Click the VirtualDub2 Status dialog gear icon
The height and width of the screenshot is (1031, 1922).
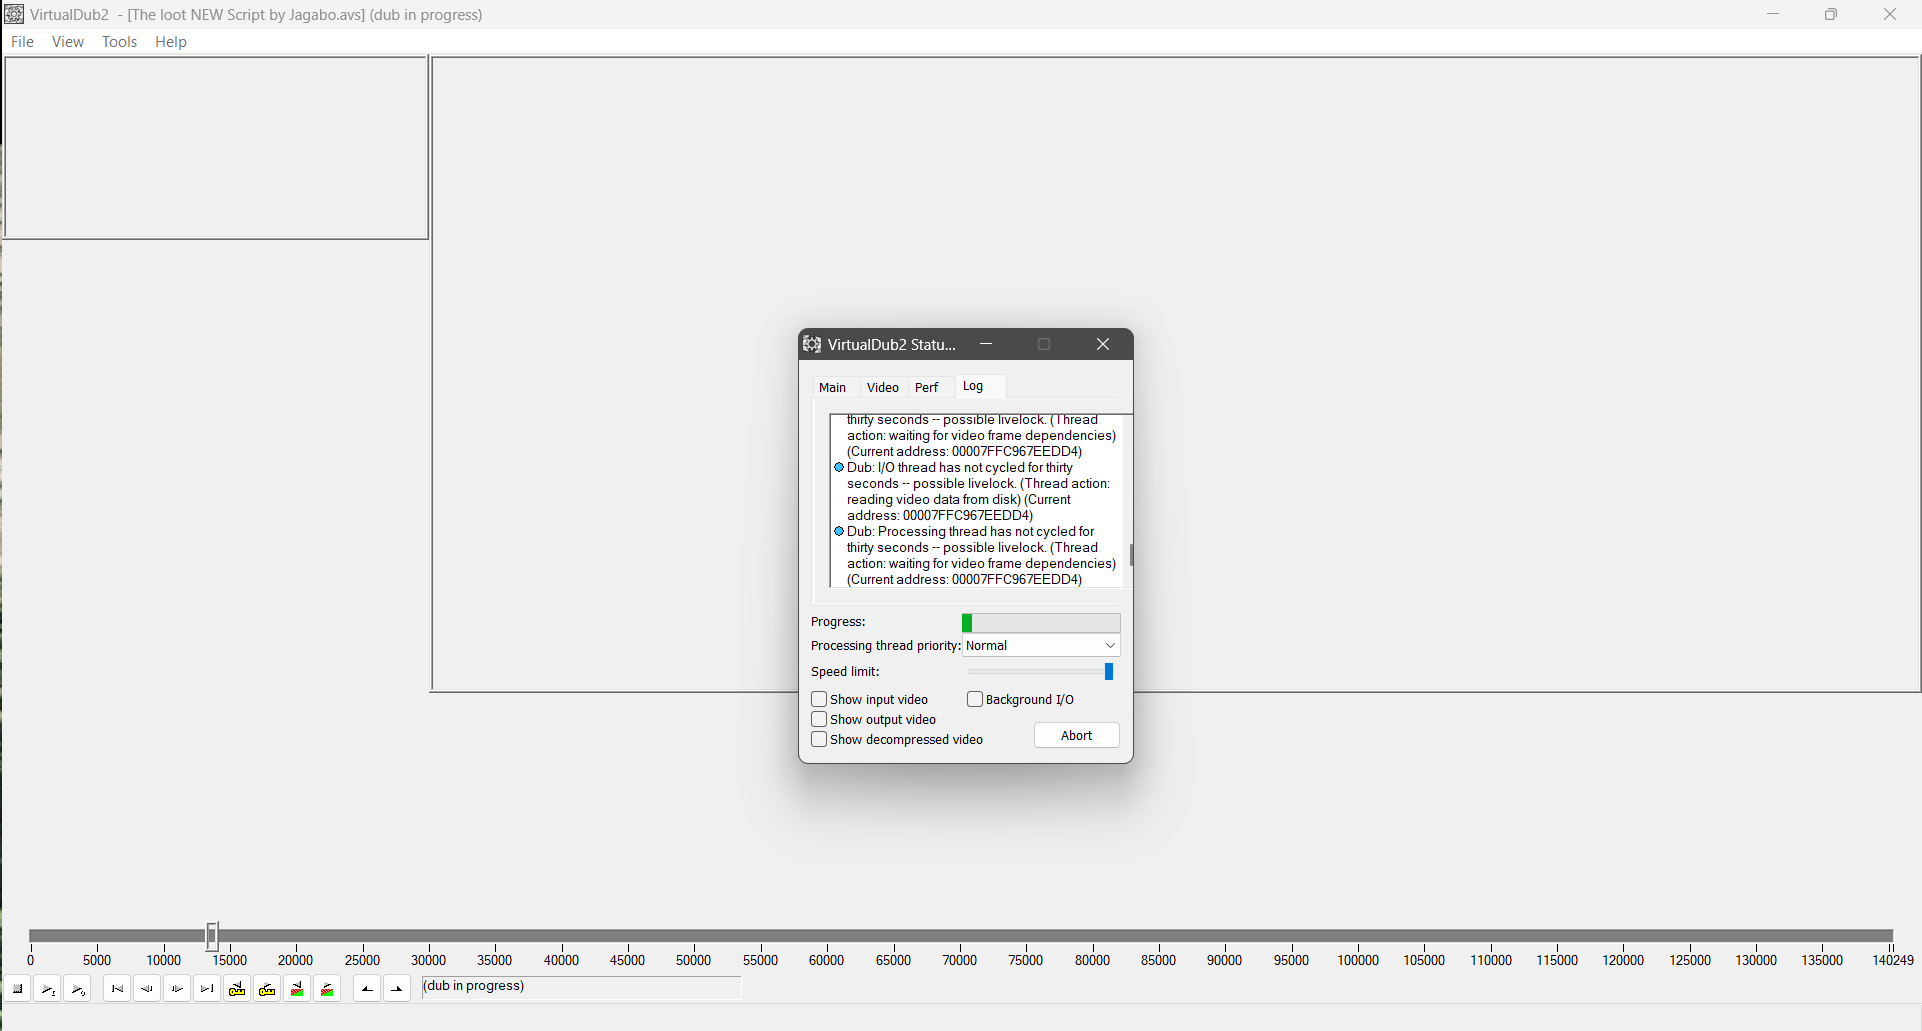[812, 344]
